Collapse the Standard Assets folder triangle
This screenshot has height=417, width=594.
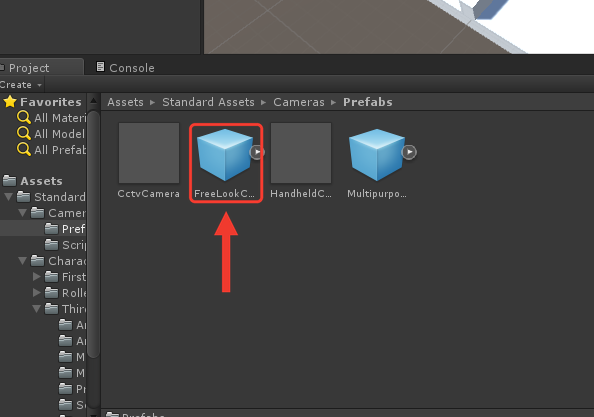[8, 197]
